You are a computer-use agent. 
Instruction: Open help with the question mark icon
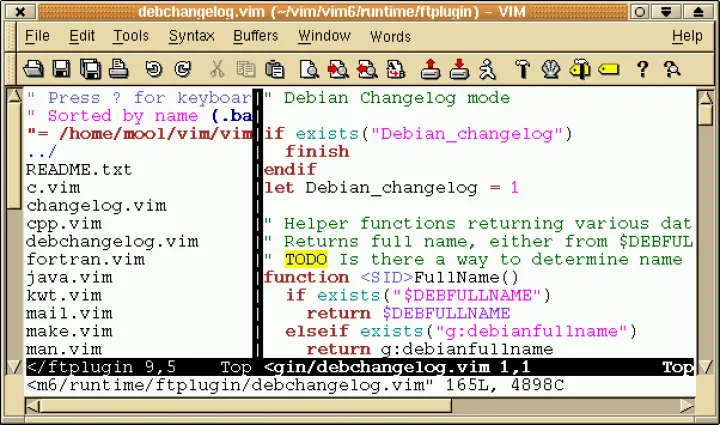643,69
